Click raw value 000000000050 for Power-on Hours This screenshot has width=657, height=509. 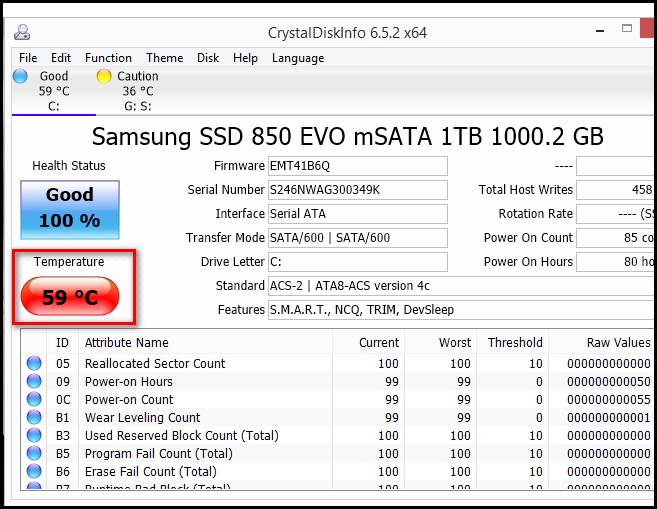tap(609, 382)
